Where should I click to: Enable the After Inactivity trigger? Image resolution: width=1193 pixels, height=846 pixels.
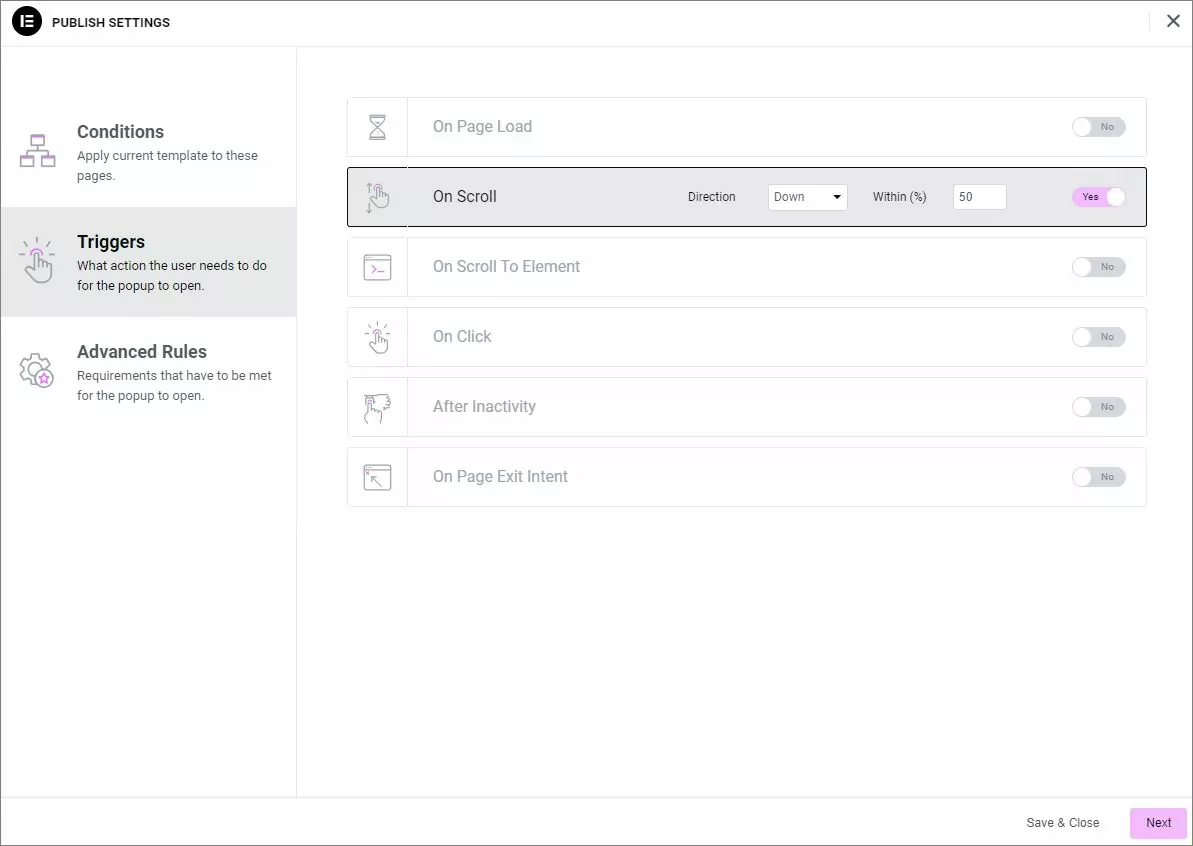point(1098,407)
